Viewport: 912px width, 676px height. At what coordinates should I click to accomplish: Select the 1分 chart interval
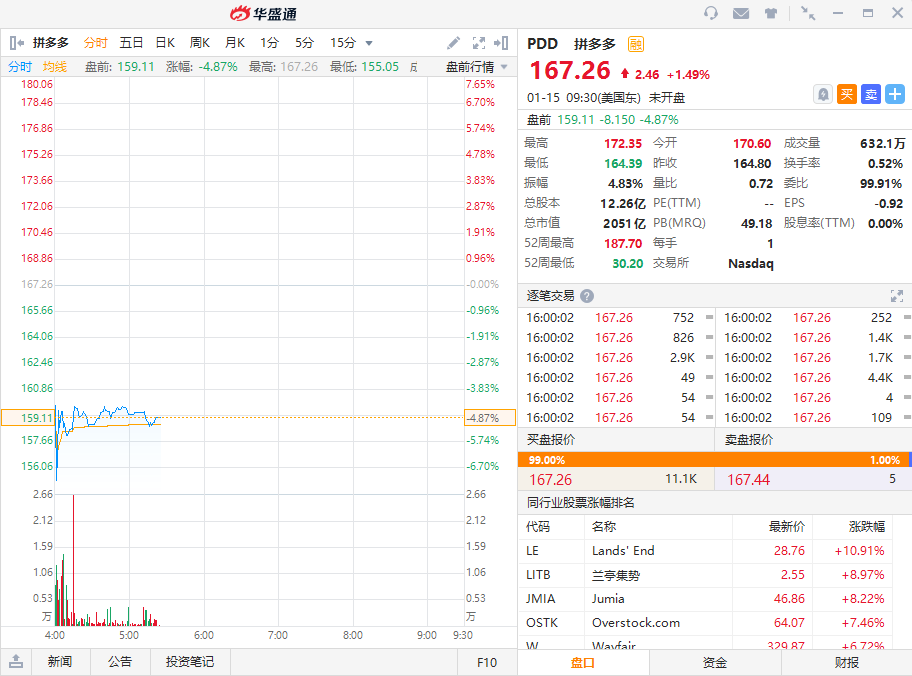coord(269,42)
